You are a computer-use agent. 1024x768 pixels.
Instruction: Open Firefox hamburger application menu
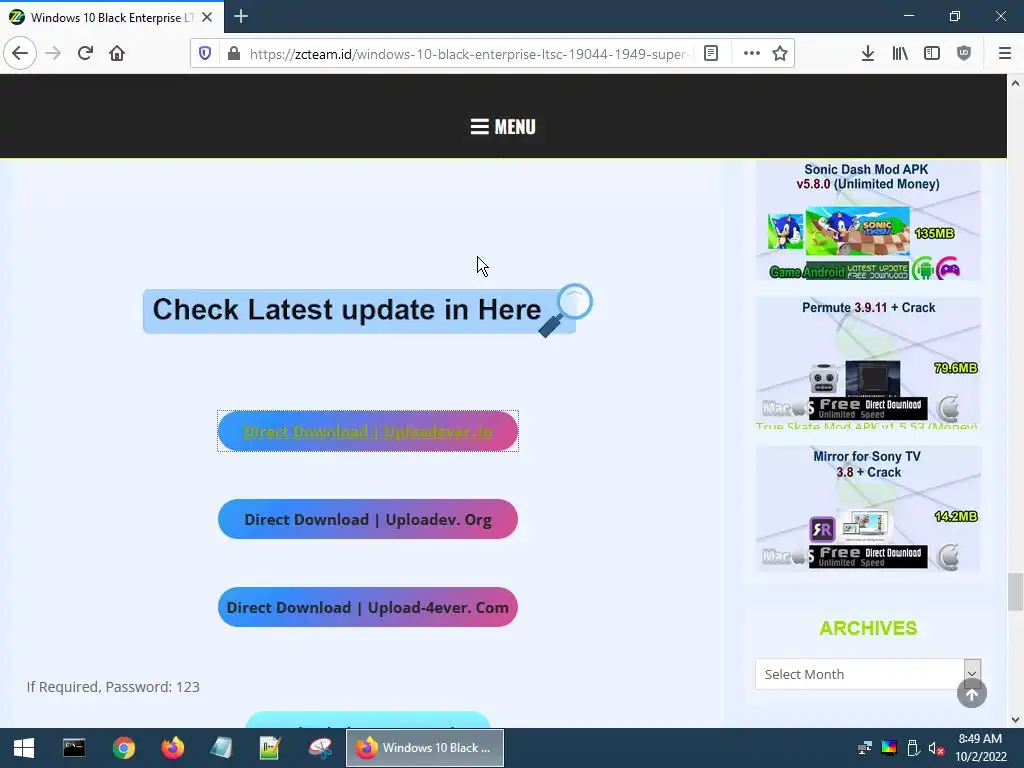point(1005,54)
